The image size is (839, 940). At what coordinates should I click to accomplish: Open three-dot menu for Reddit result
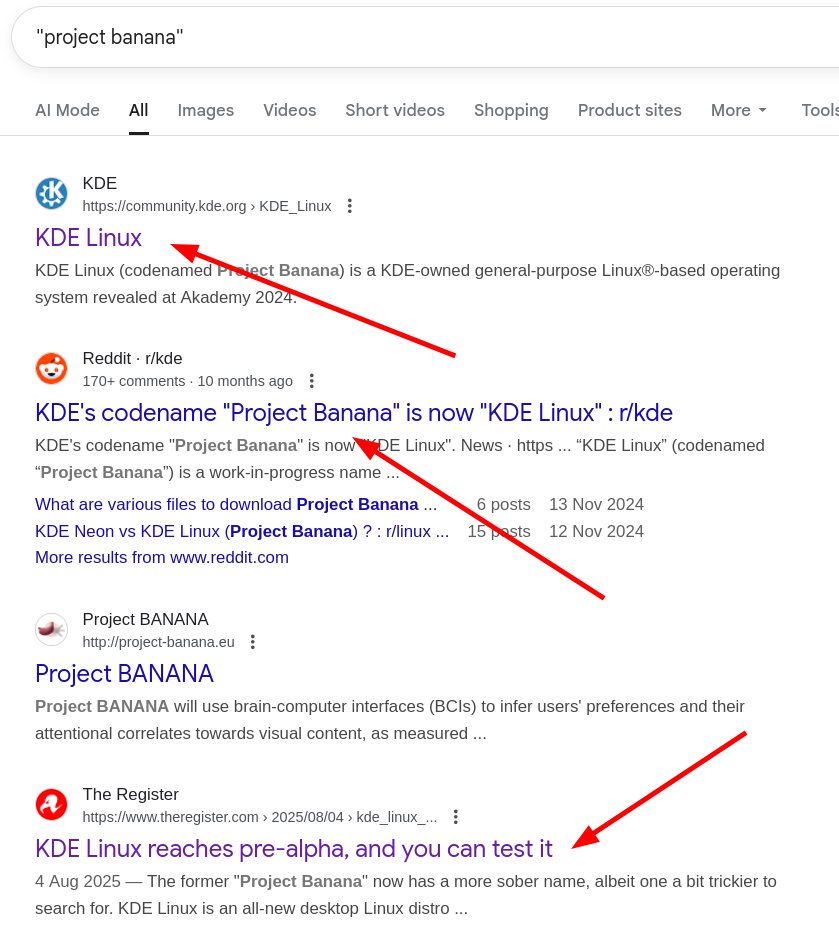(x=311, y=381)
